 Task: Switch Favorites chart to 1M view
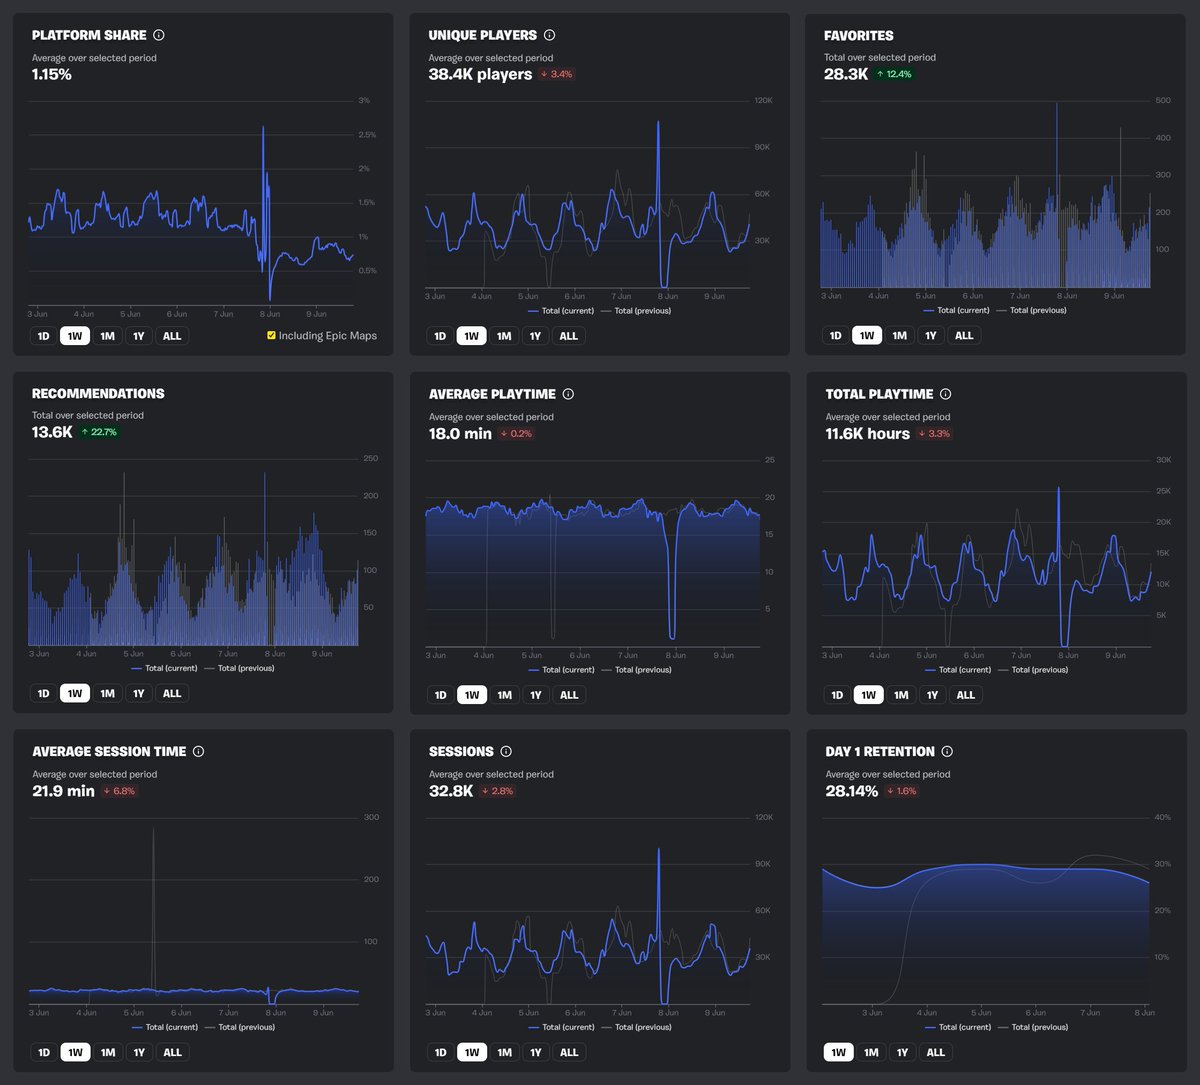898,335
